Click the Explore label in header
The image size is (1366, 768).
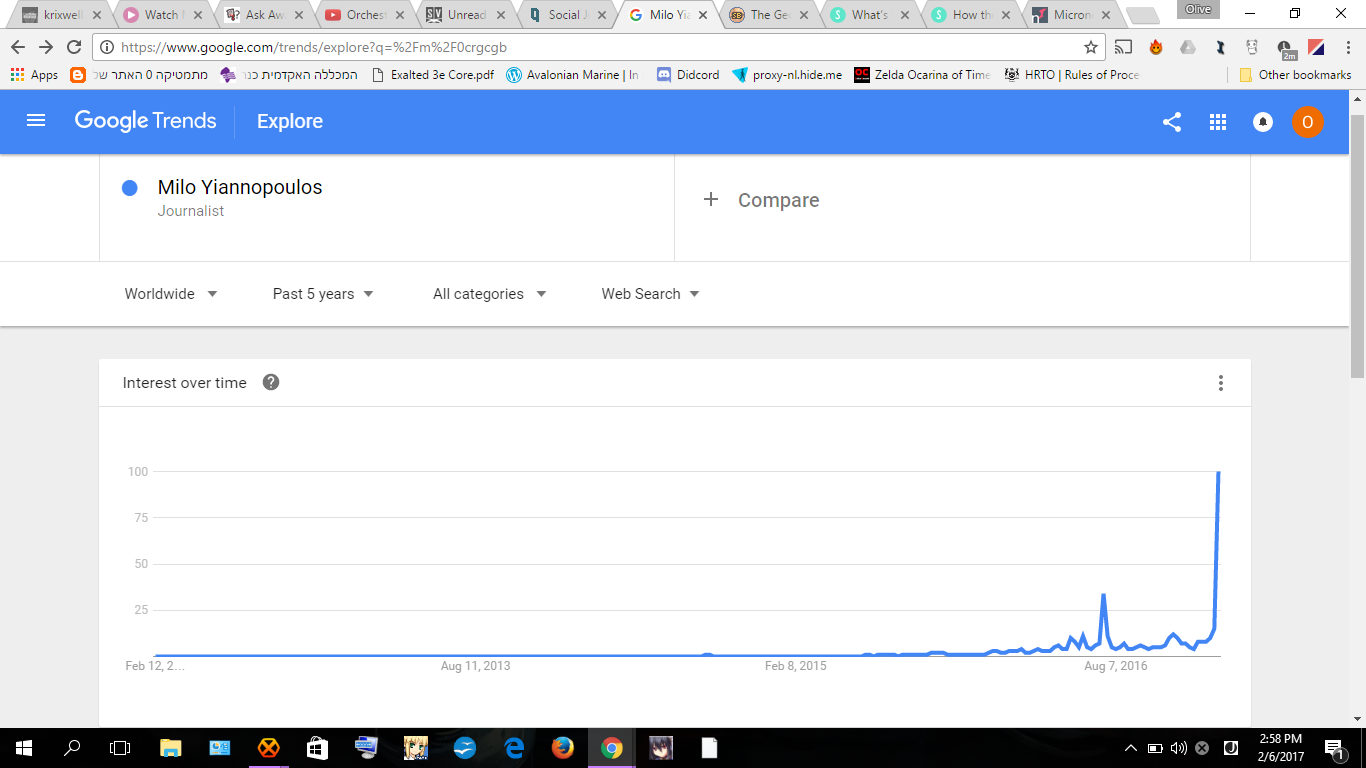(x=290, y=121)
